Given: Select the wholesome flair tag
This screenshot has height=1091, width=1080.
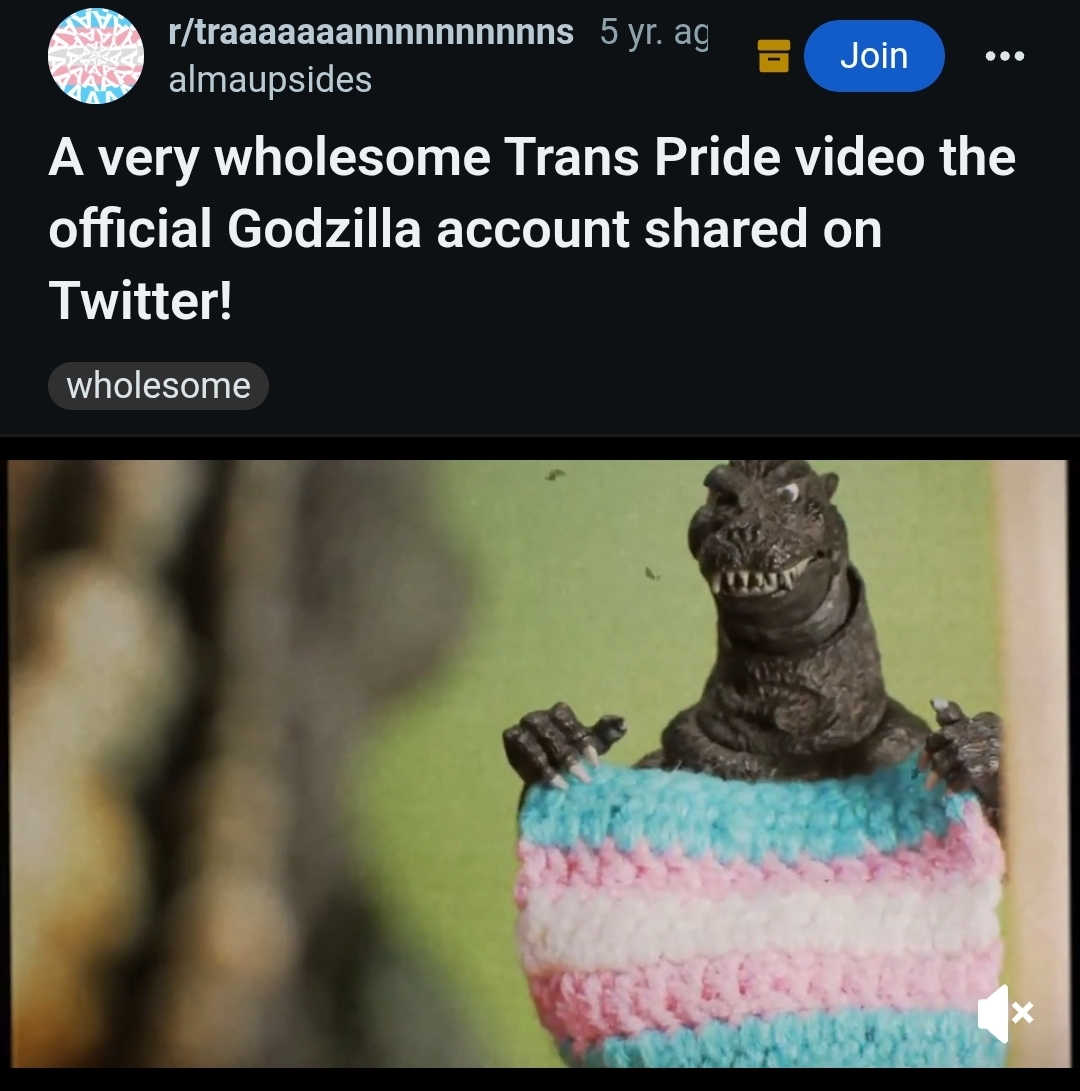Looking at the screenshot, I should [158, 385].
